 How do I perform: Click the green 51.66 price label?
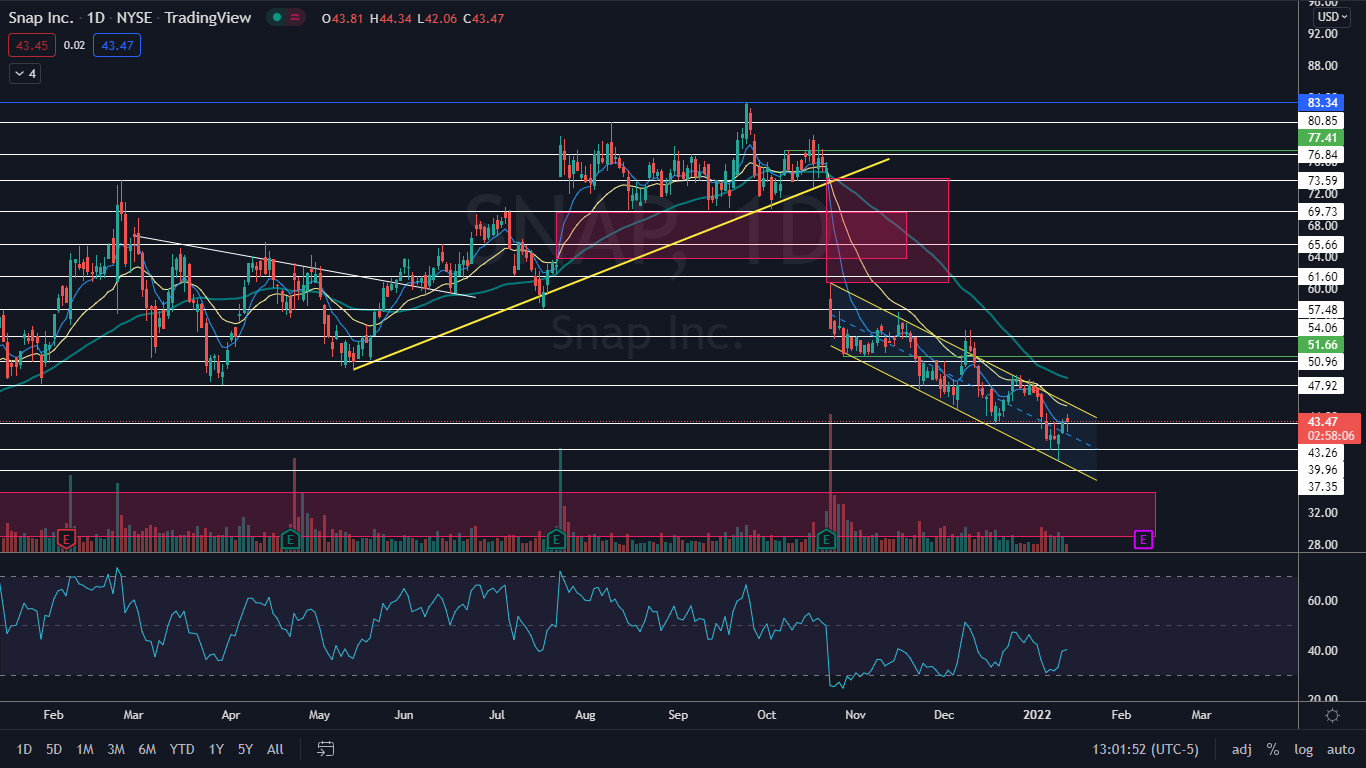point(1322,344)
